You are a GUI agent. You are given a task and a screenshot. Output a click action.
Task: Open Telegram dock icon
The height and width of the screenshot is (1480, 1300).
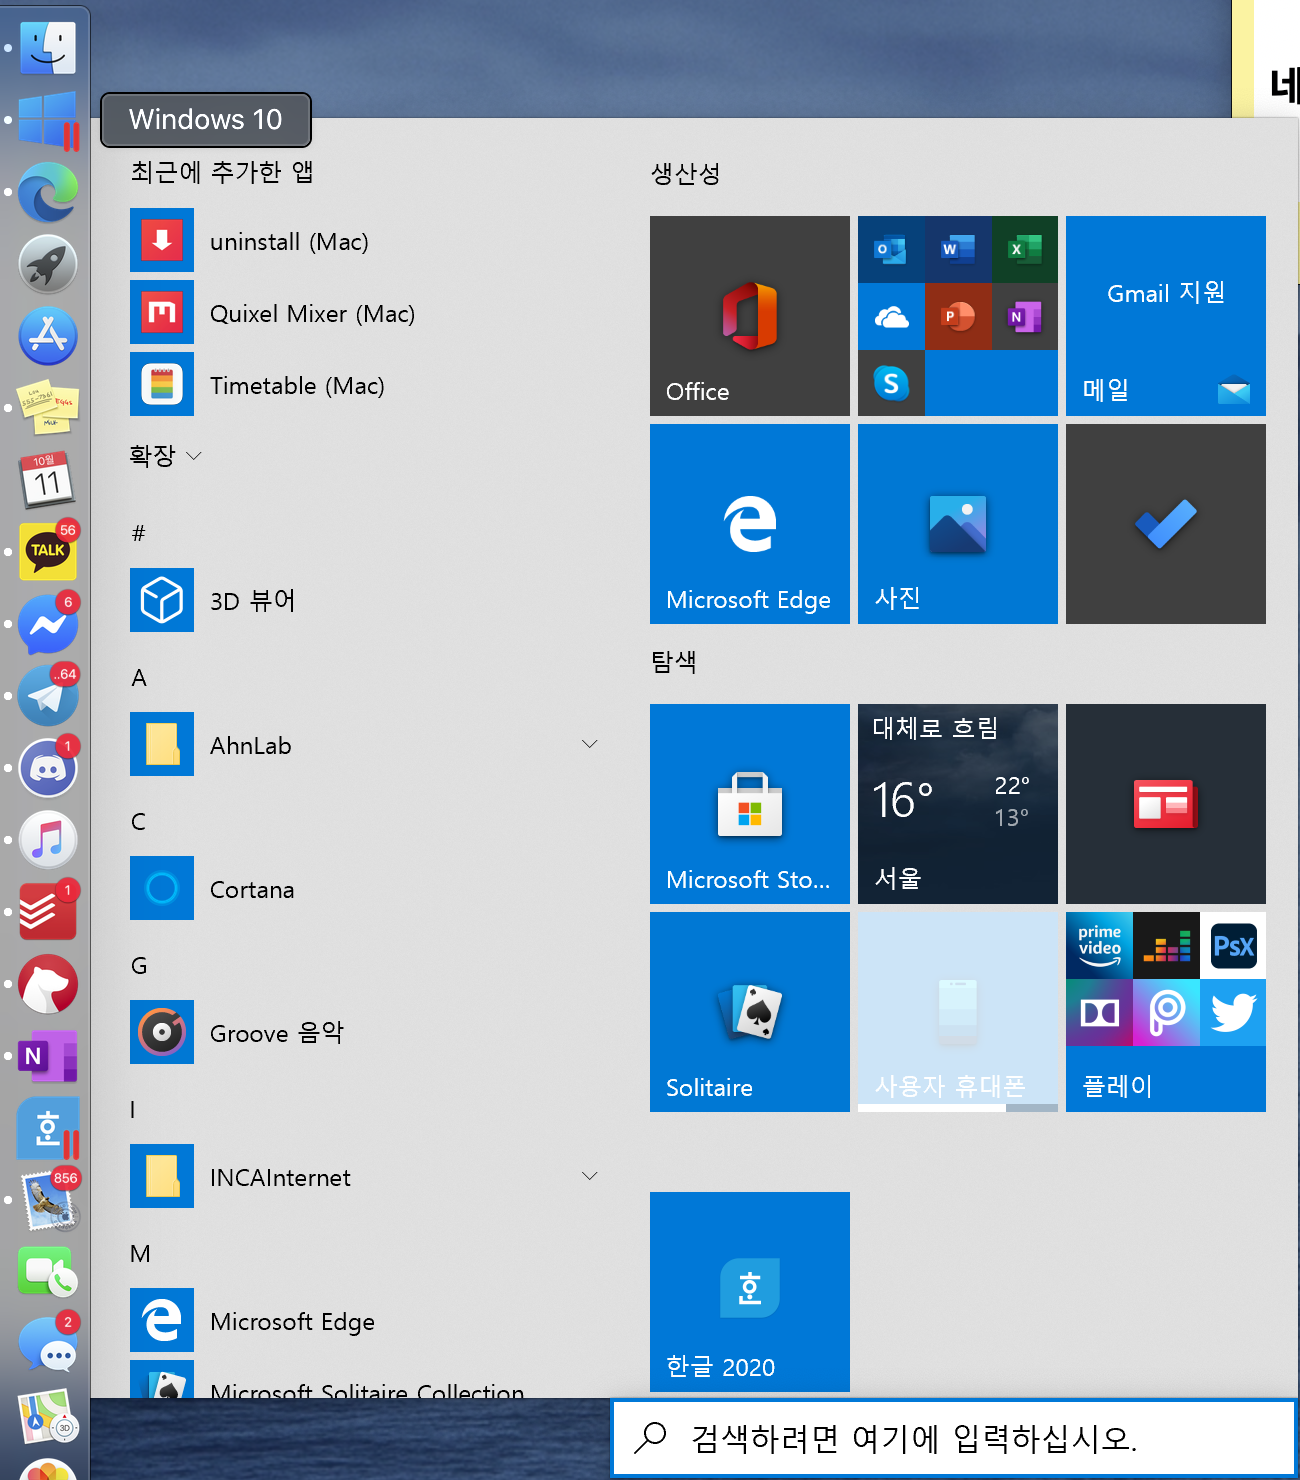[47, 696]
